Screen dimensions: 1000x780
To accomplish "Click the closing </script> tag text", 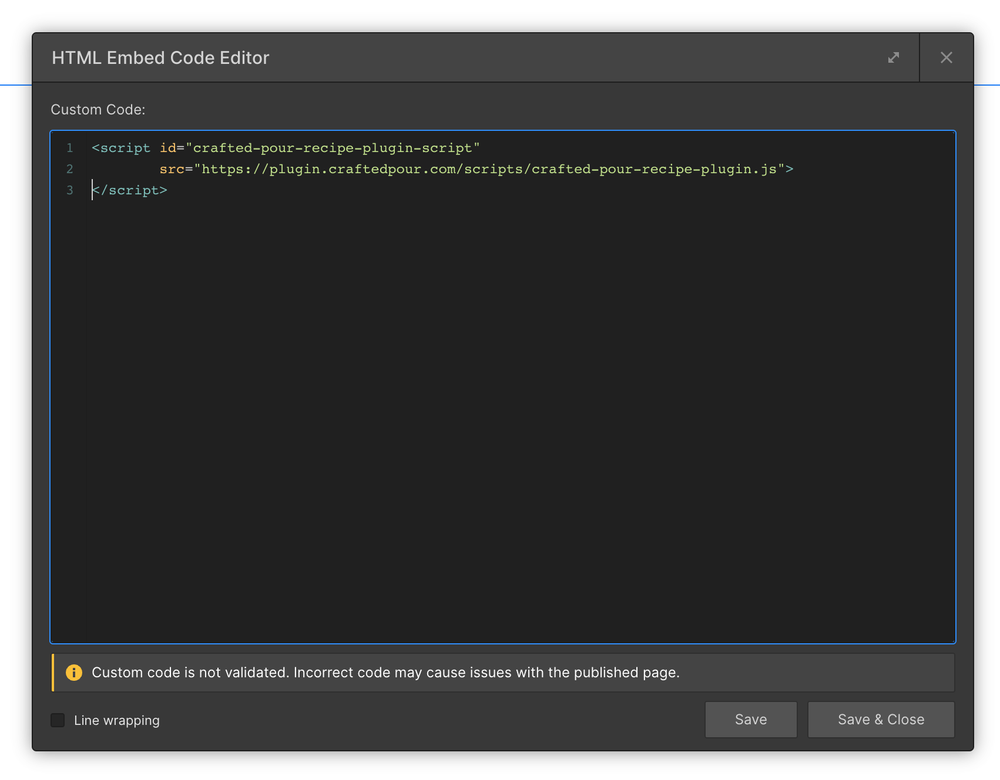I will (x=129, y=190).
